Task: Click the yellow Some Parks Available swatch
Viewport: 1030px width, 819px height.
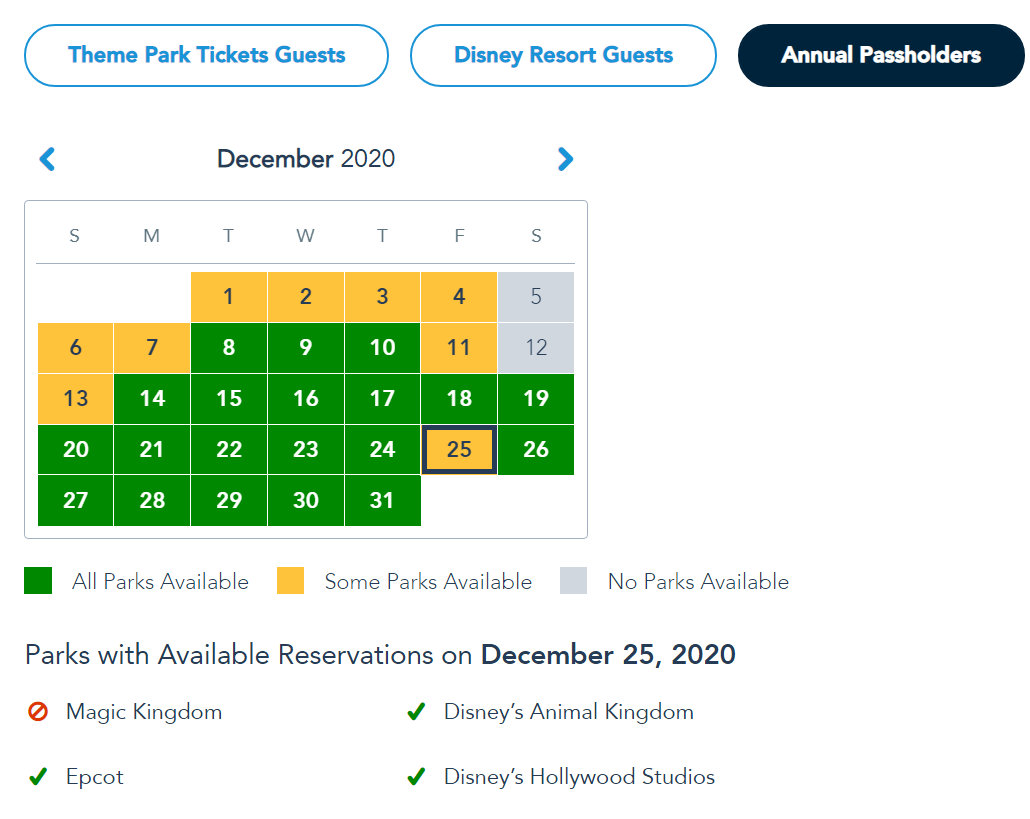Action: 290,581
